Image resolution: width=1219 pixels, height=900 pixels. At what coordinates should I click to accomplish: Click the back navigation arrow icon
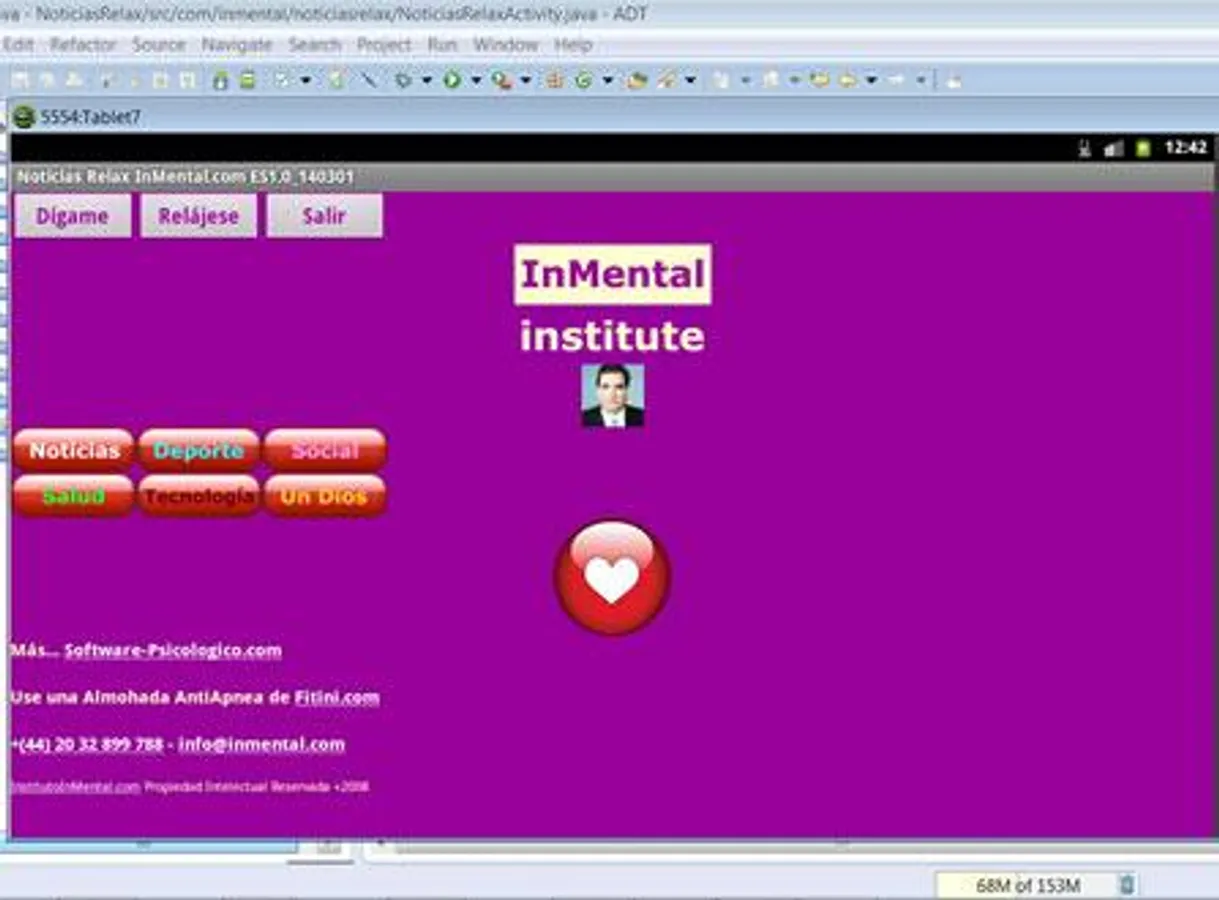pyautogui.click(x=848, y=80)
